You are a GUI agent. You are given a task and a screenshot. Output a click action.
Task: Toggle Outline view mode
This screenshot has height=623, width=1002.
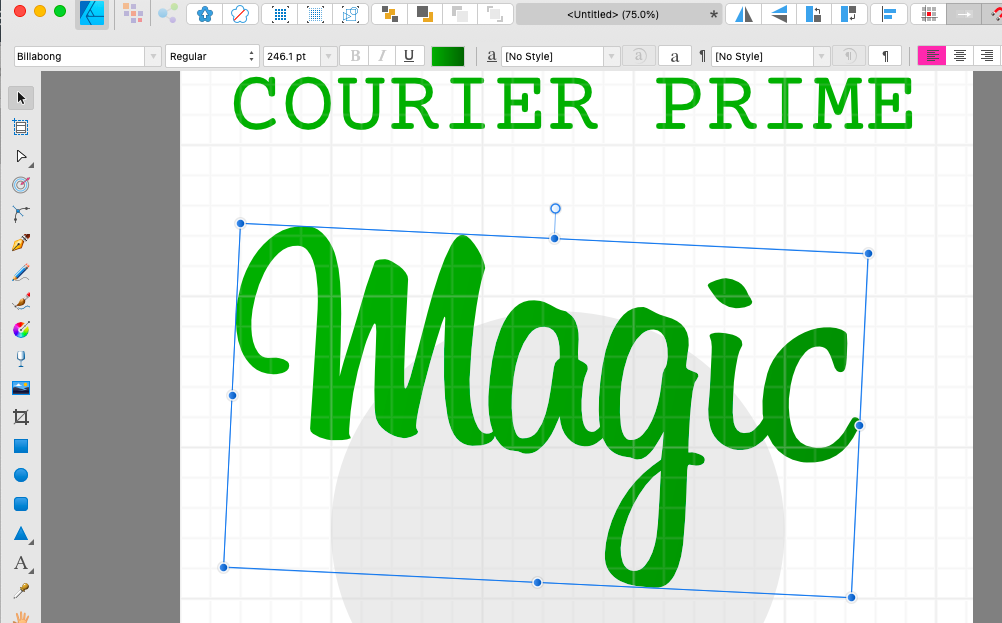click(x=350, y=14)
